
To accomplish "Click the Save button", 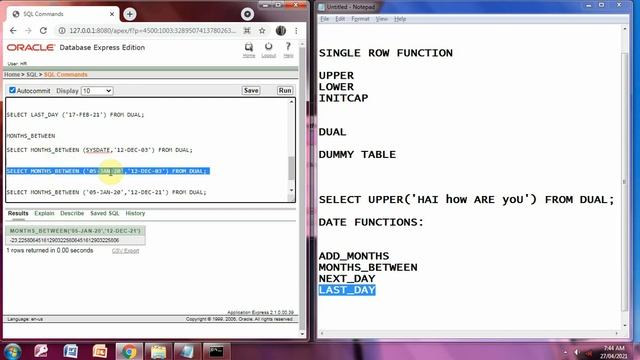I will (x=251, y=91).
